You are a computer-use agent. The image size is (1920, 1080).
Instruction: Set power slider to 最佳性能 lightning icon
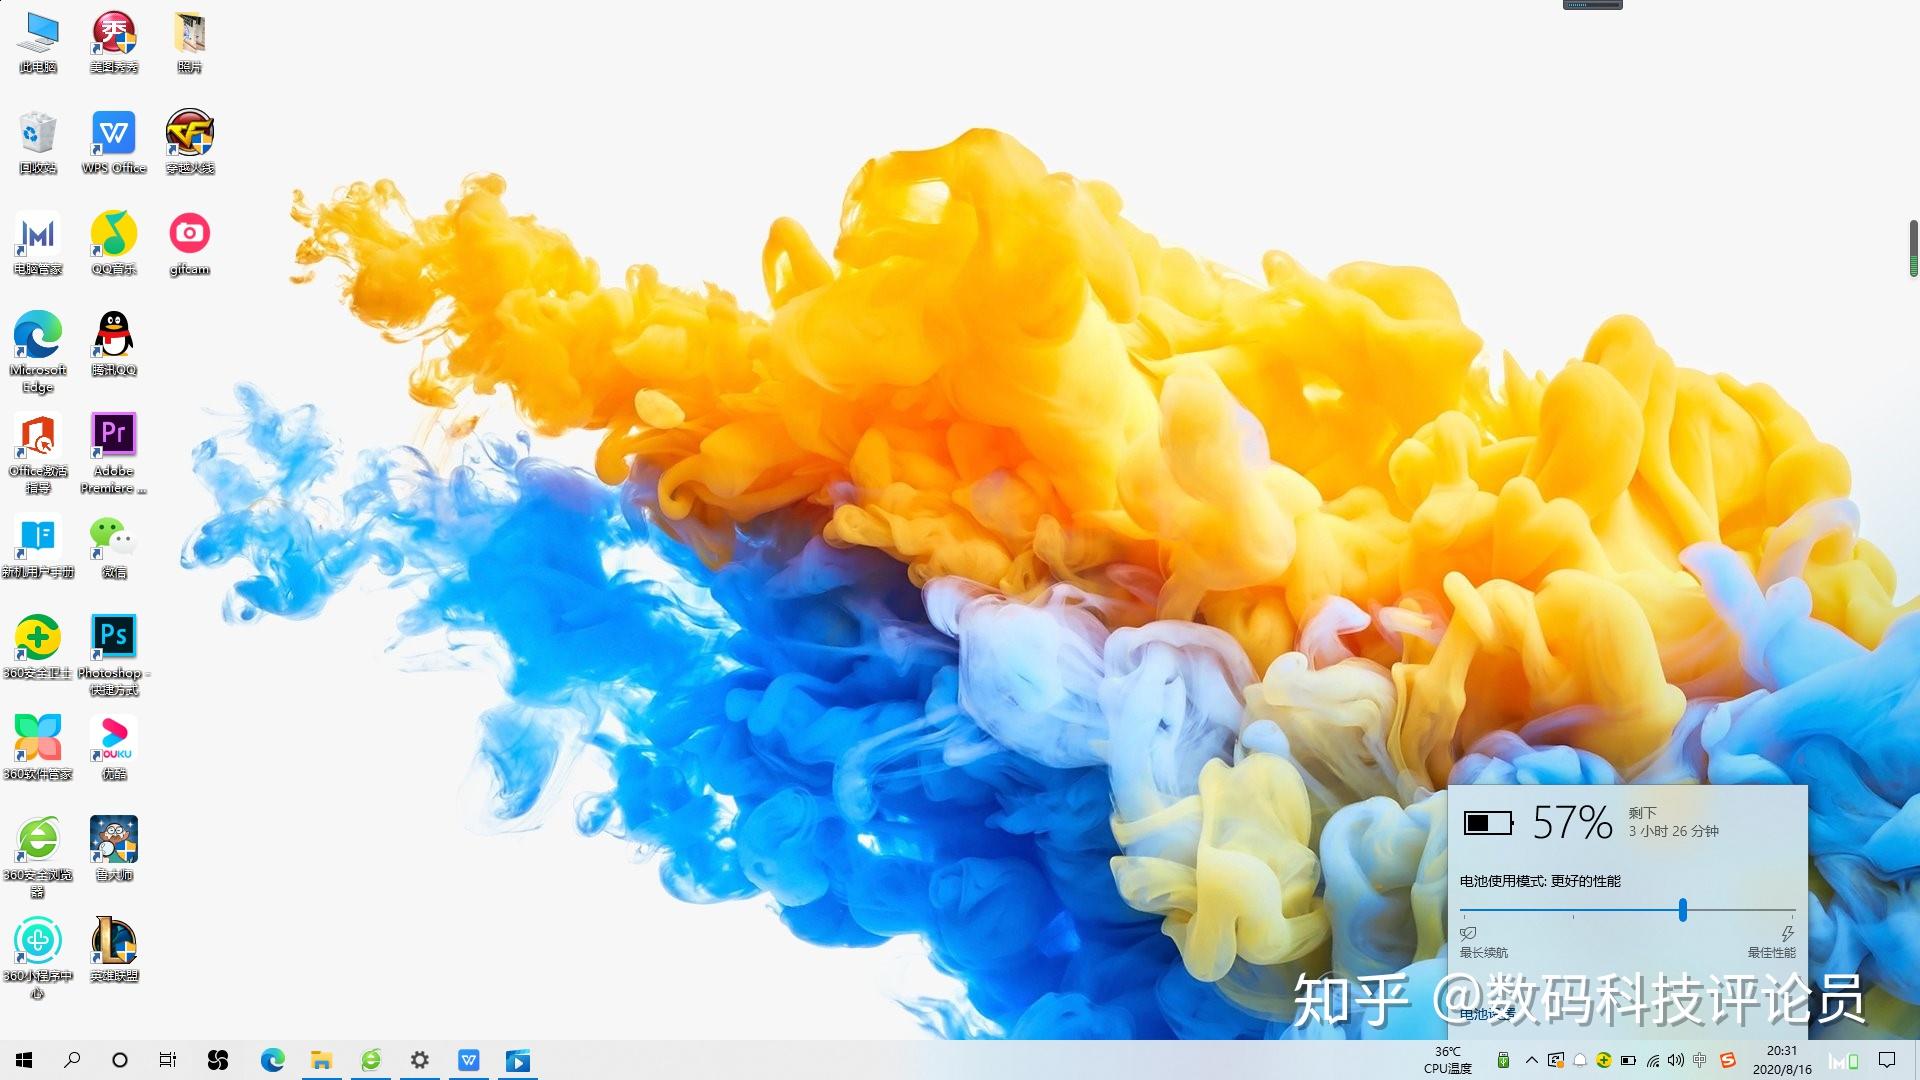pyautogui.click(x=1787, y=933)
